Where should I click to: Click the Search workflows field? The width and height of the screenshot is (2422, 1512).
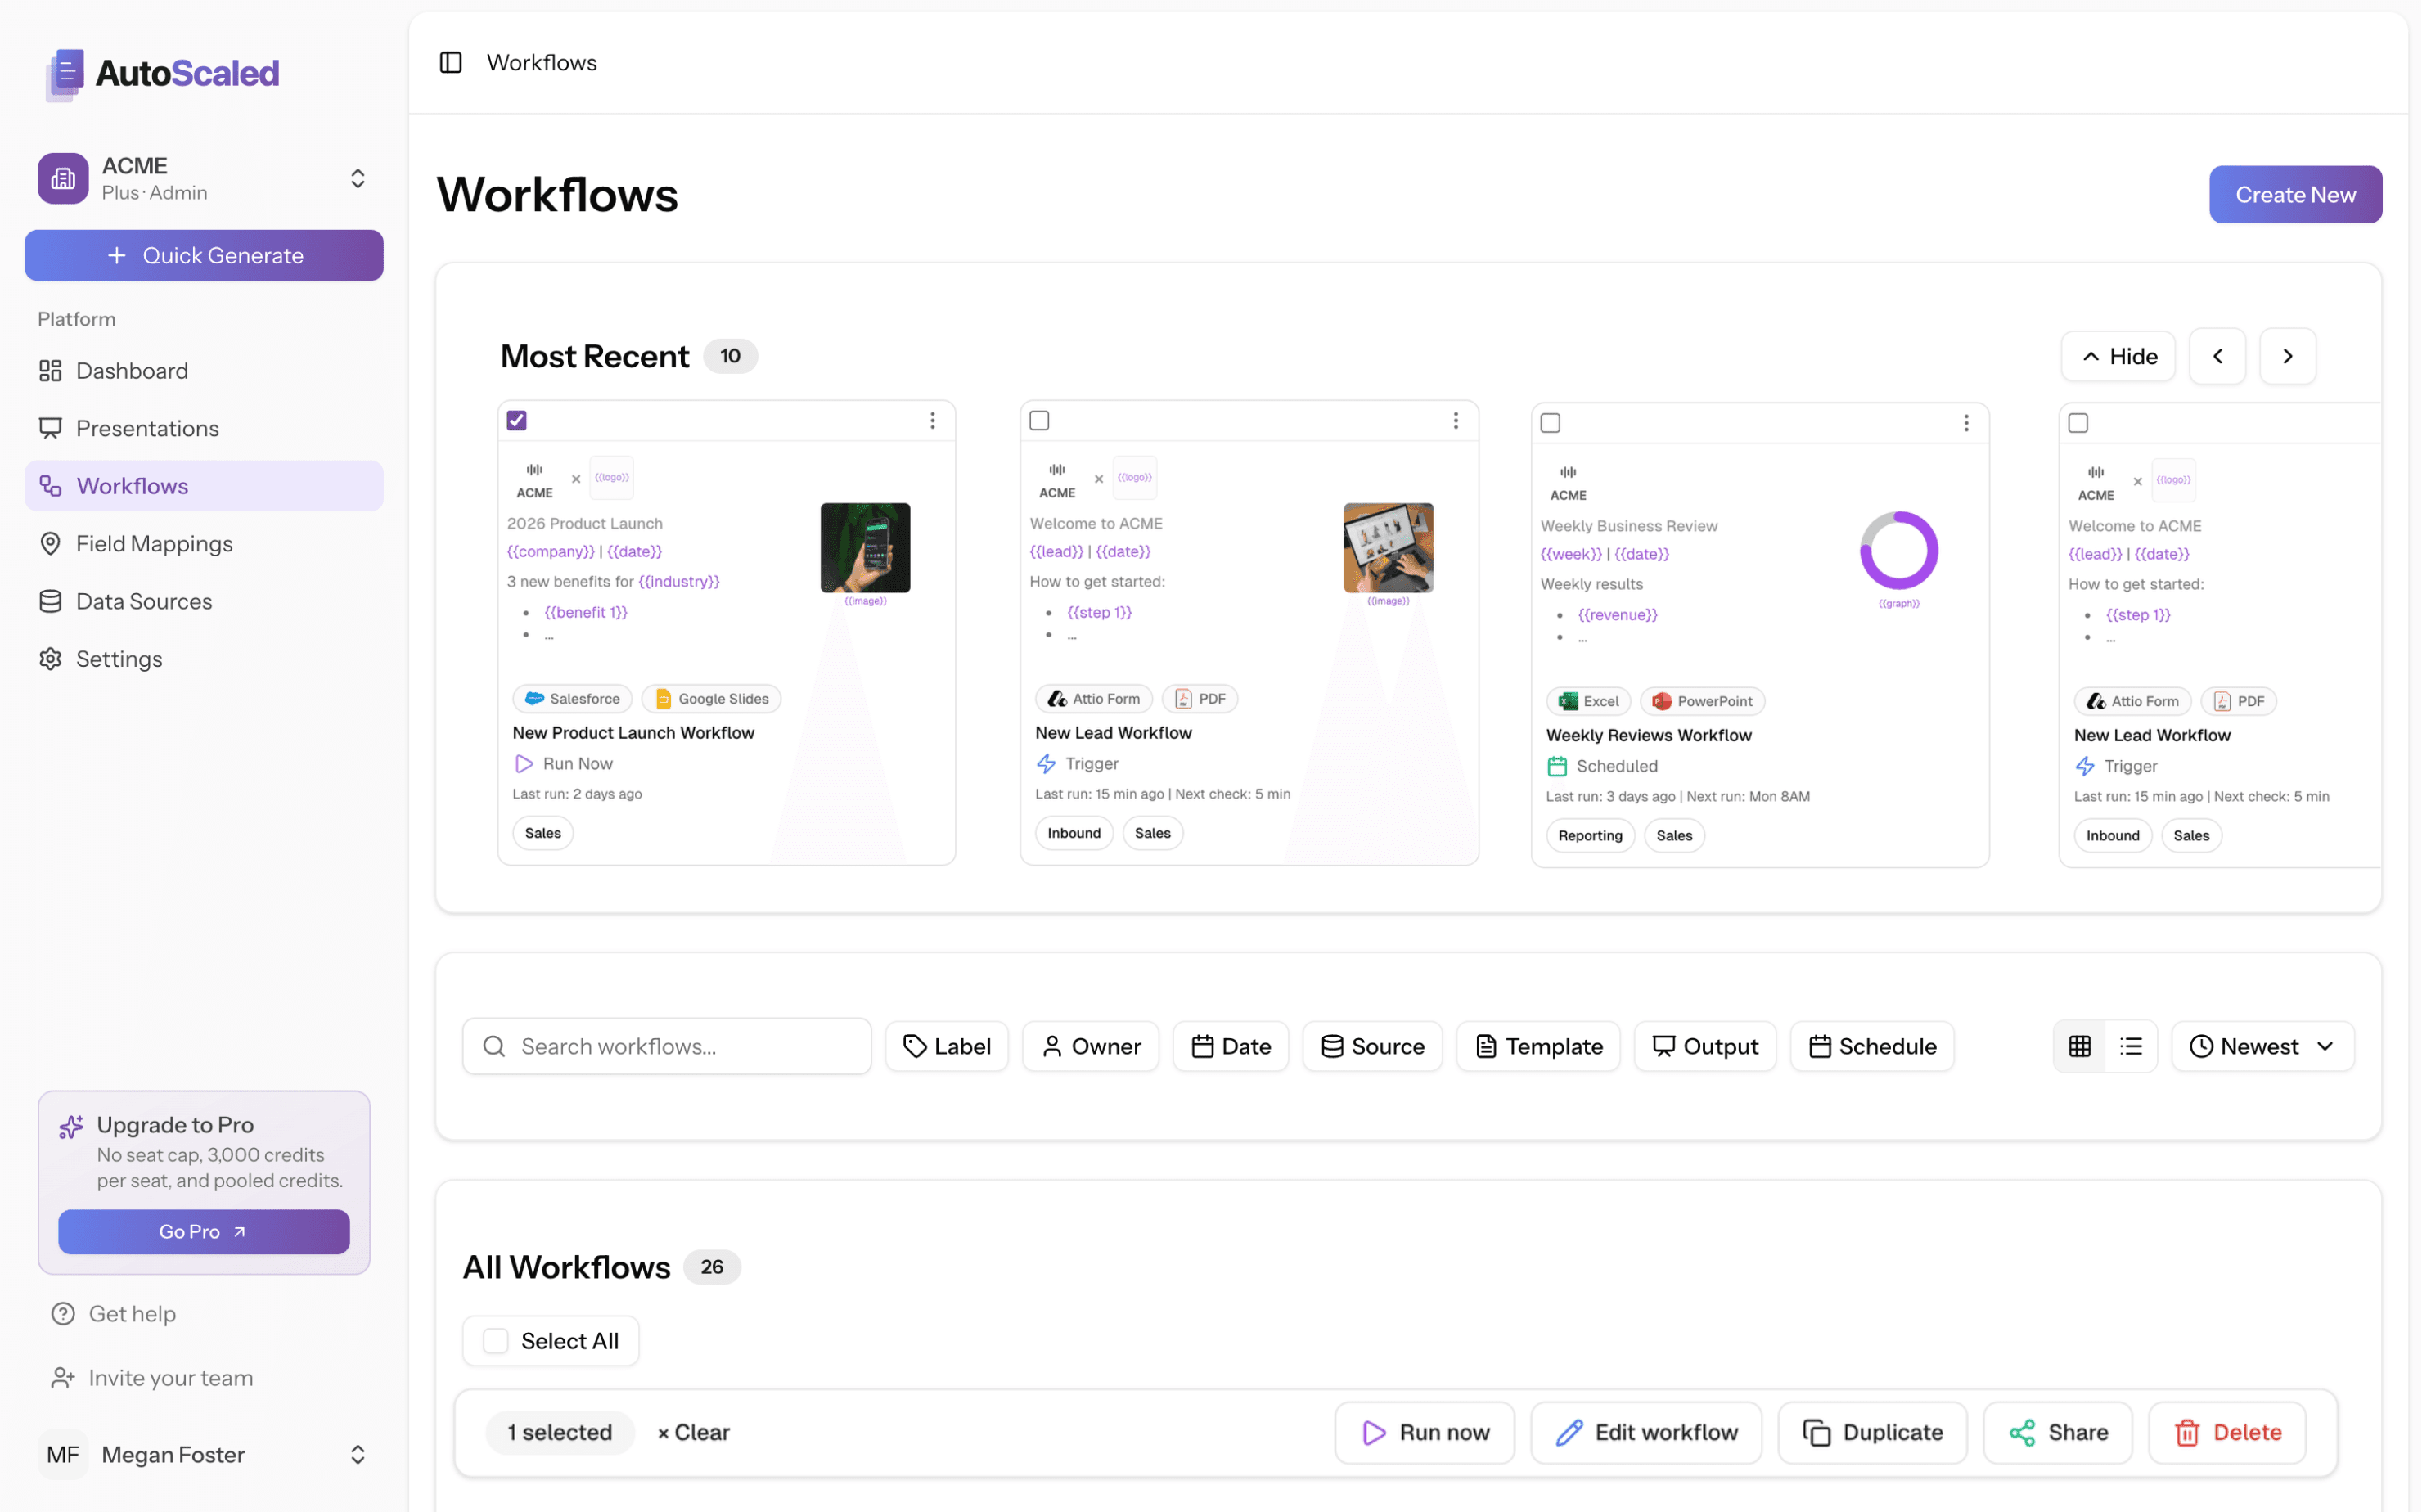coord(667,1047)
